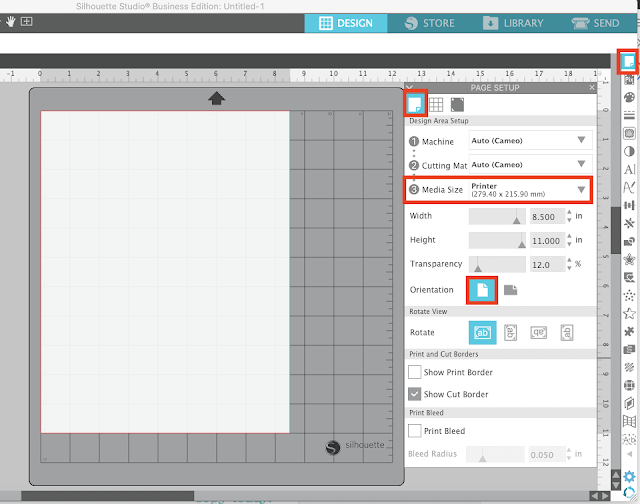The height and width of the screenshot is (504, 640).
Task: Close the Page Setup panel
Action: pos(592,87)
